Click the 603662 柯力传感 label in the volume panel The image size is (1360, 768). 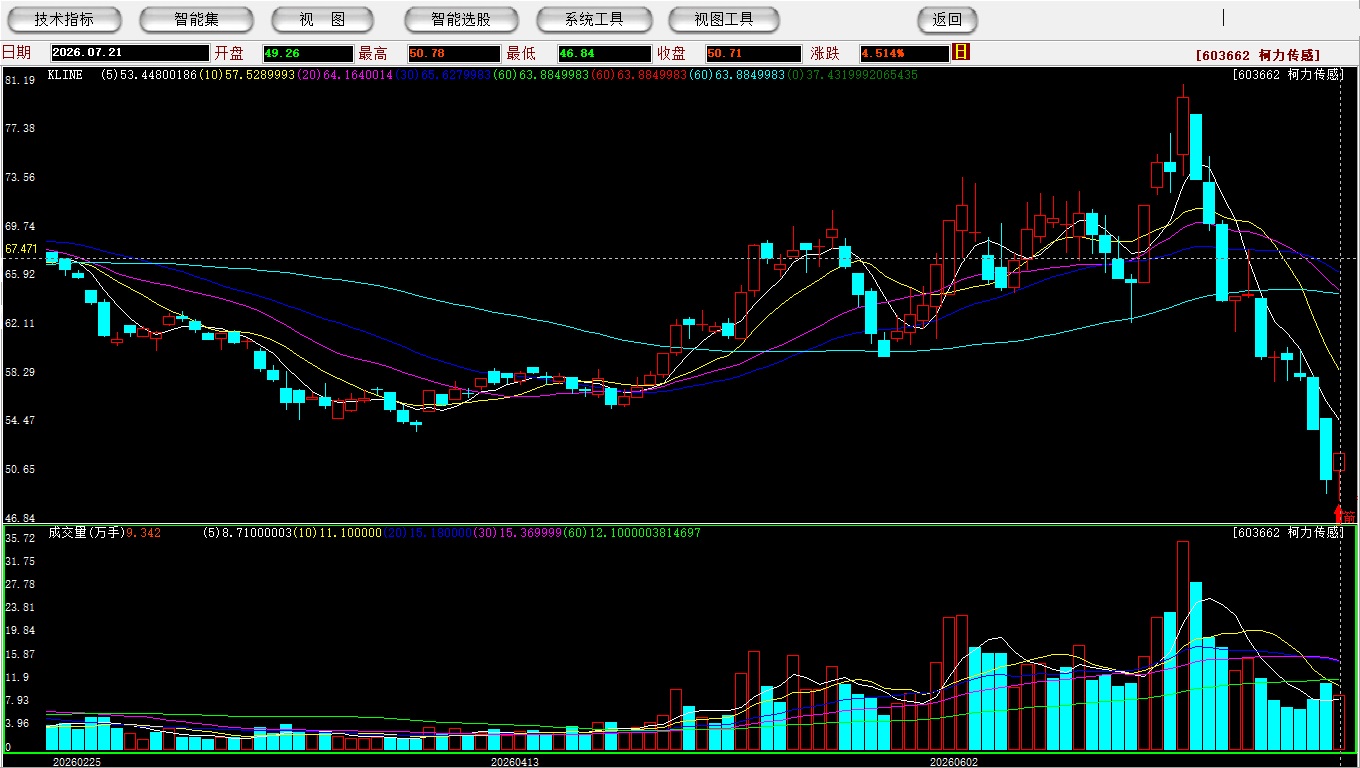tap(1288, 533)
